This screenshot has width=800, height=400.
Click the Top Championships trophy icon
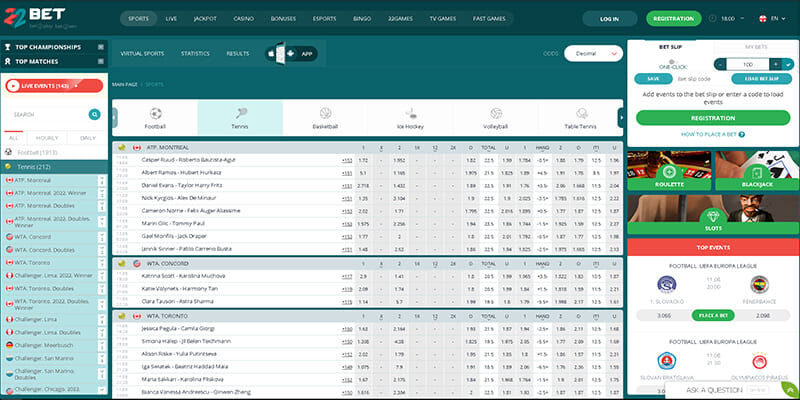(8, 47)
